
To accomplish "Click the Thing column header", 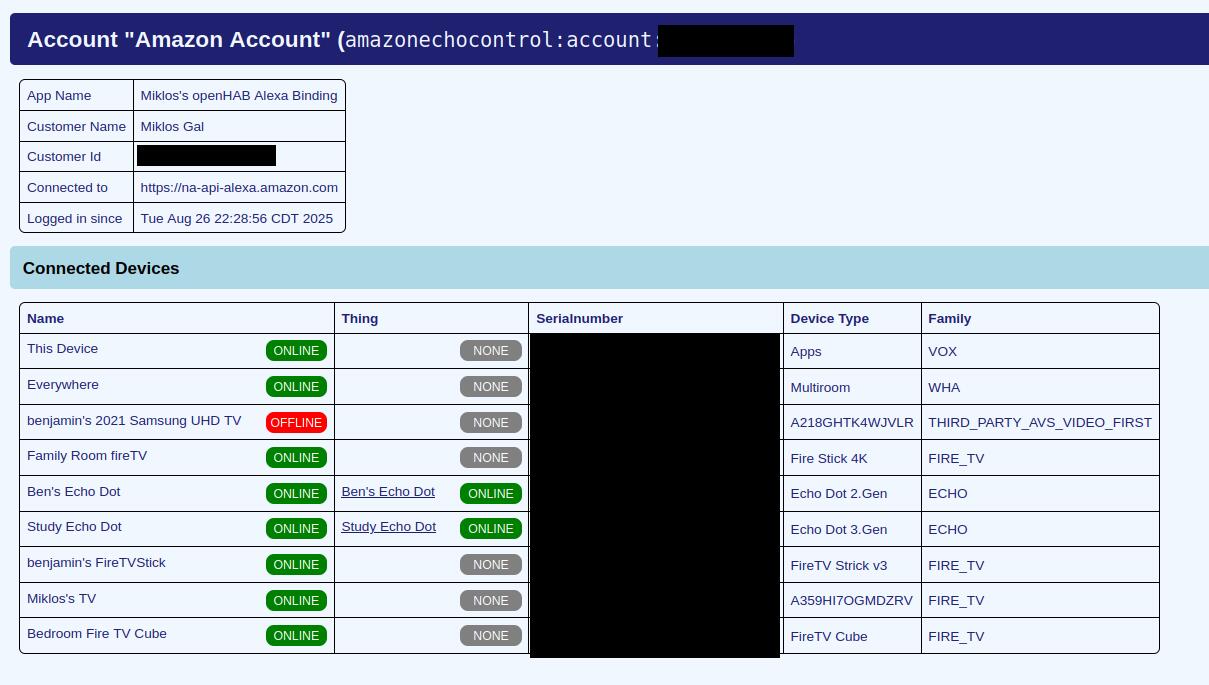I will [x=360, y=318].
